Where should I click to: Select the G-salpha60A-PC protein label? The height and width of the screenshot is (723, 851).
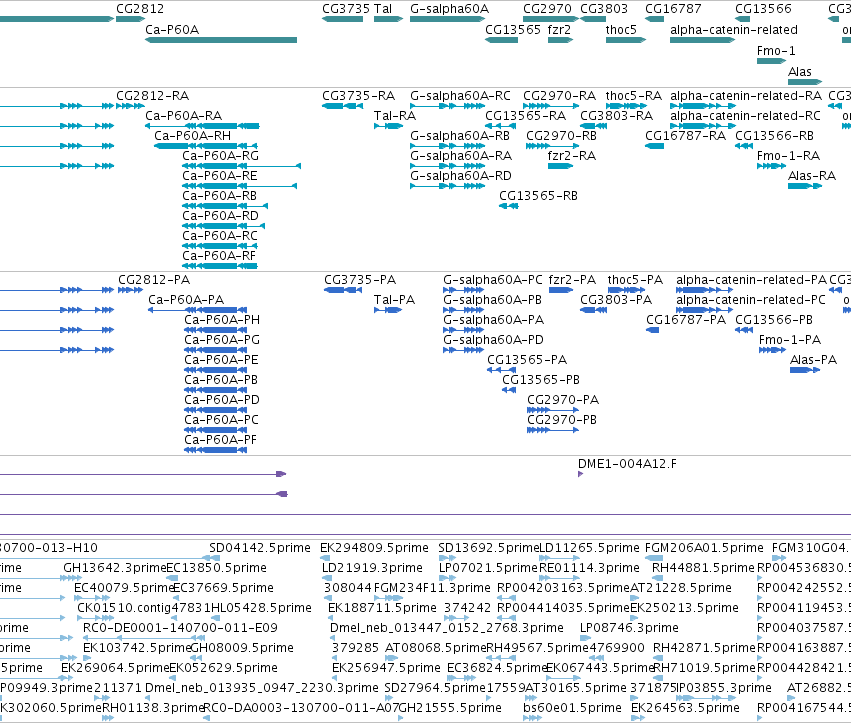click(493, 280)
